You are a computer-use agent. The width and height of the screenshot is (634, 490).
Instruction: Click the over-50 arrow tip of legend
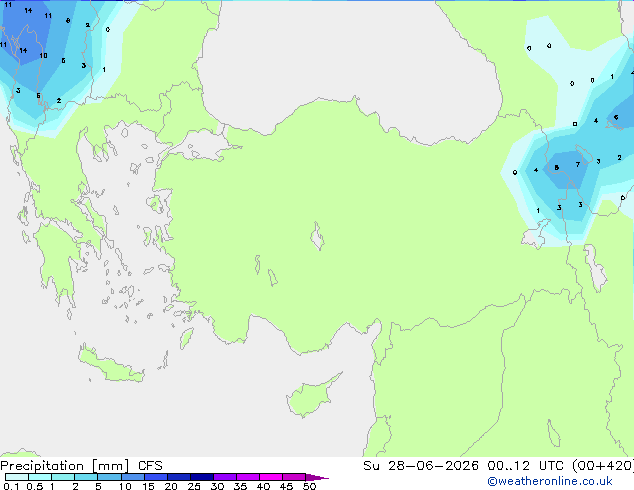(x=317, y=477)
